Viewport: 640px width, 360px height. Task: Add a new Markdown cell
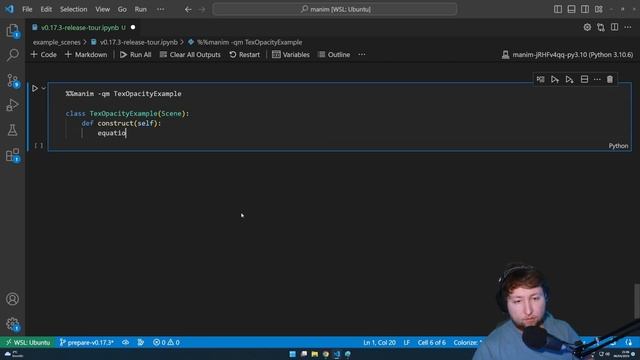pos(86,54)
